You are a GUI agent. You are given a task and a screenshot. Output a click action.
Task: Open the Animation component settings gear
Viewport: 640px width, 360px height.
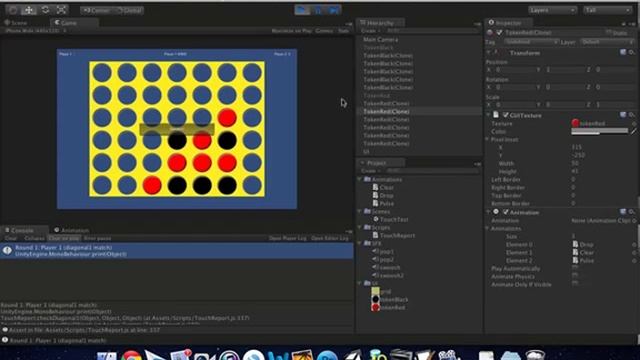(x=631, y=212)
